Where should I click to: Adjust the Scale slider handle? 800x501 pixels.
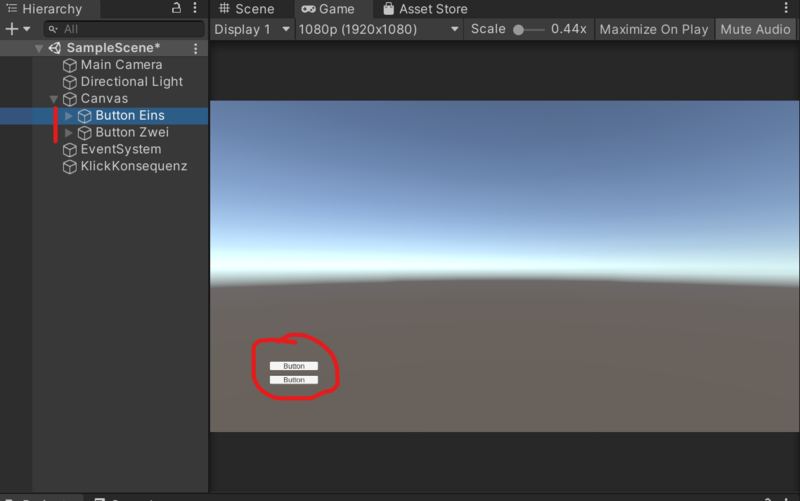coord(518,30)
